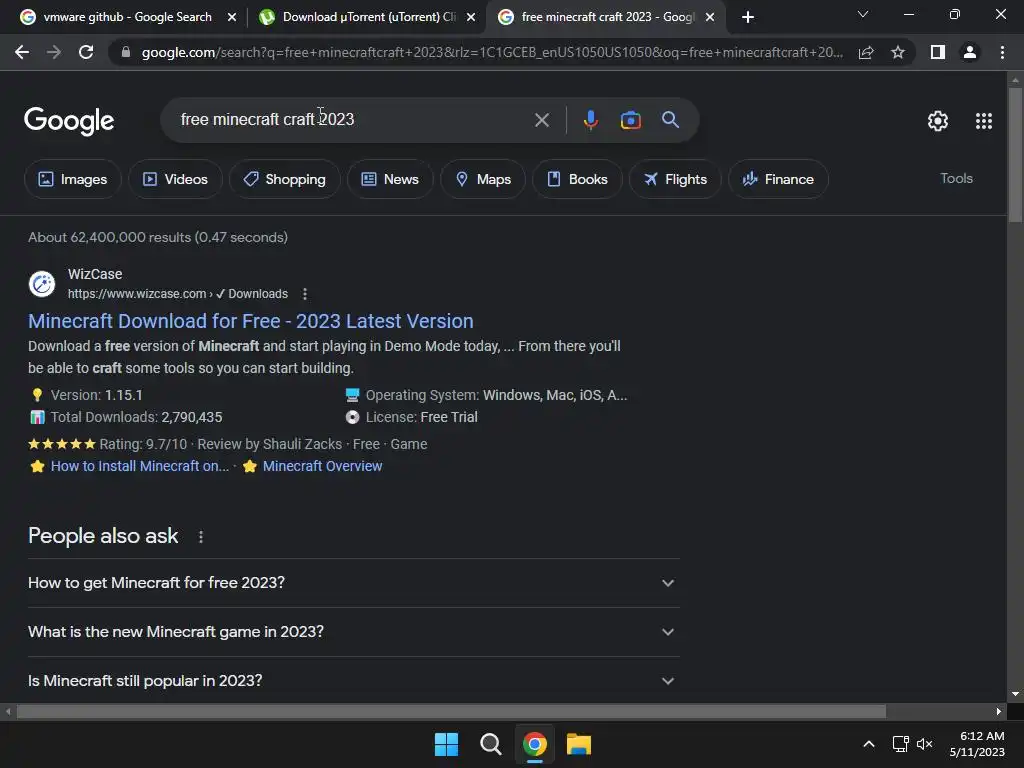Click the muted volume tray icon

coord(924,744)
